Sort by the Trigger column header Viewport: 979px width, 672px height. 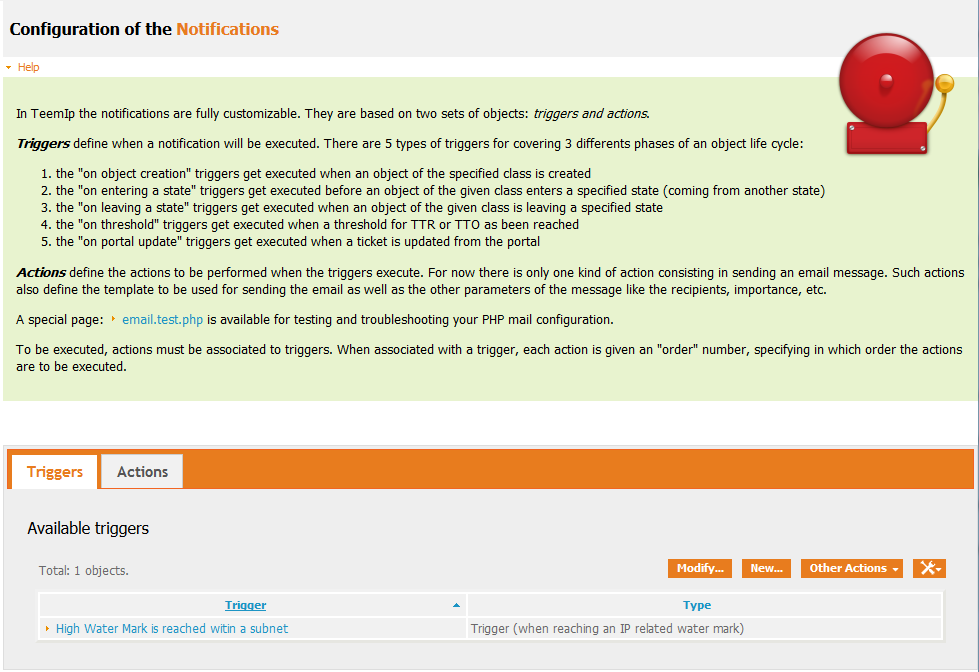coord(245,605)
